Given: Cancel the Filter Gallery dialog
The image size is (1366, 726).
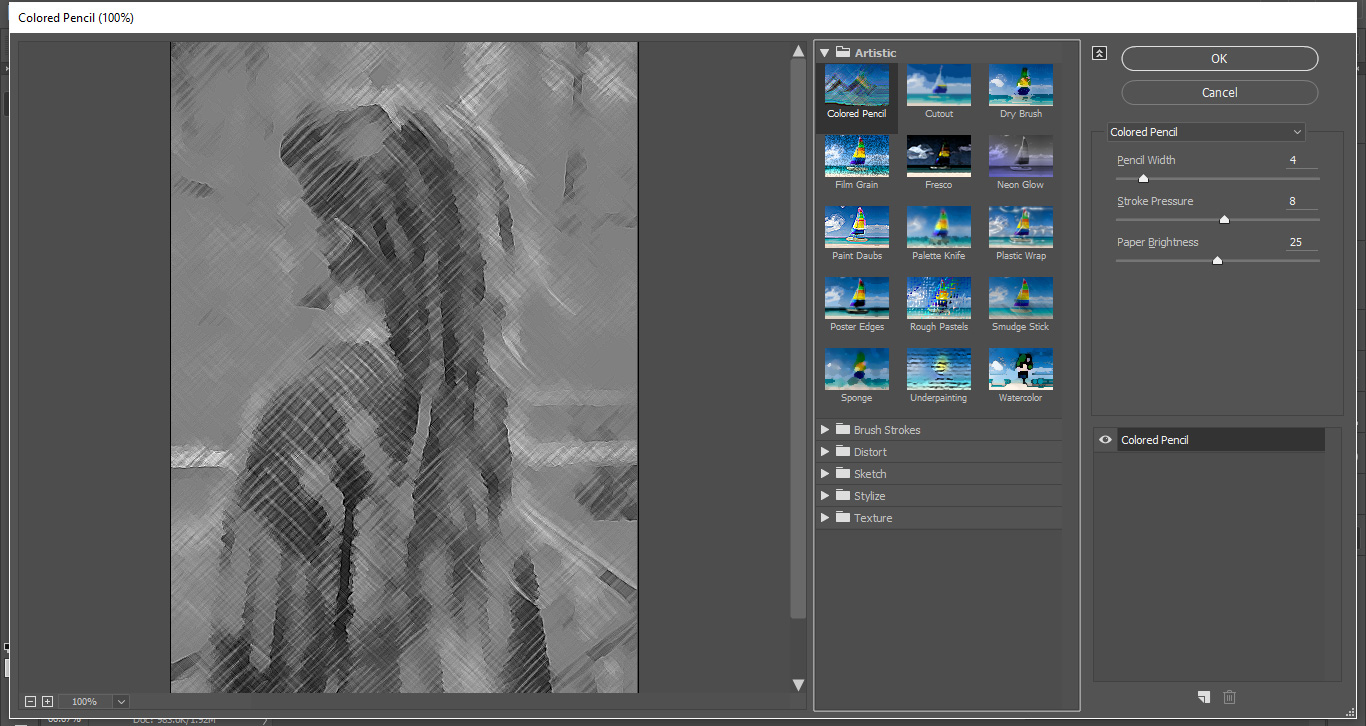Looking at the screenshot, I should 1218,92.
